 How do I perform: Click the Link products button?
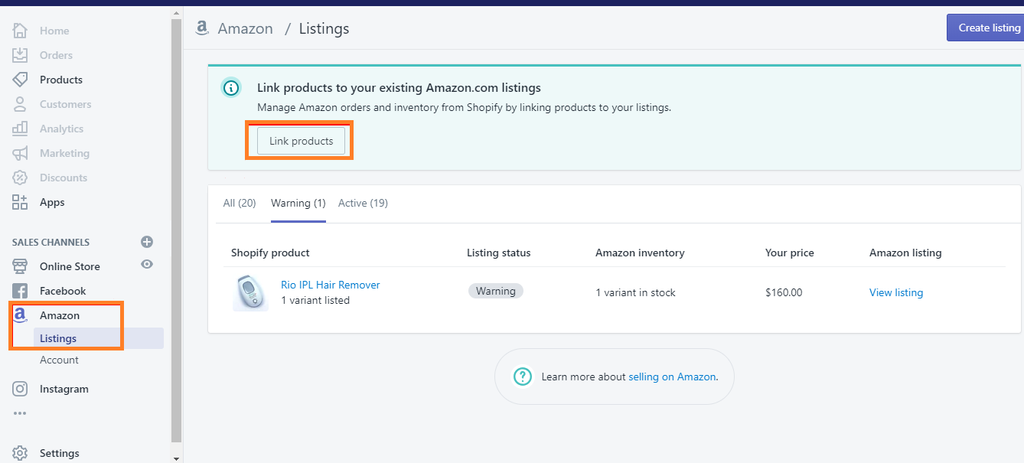(301, 141)
